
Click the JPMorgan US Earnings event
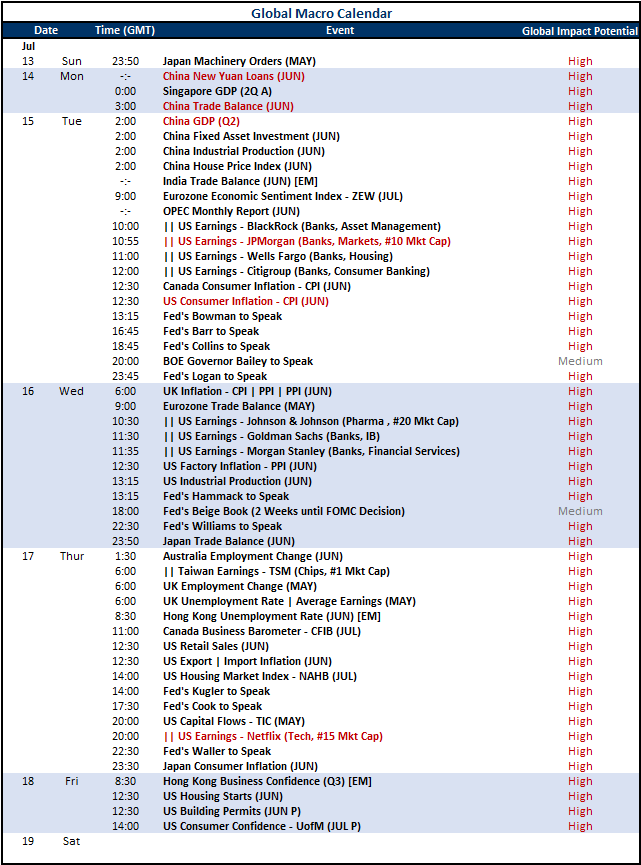pos(307,241)
